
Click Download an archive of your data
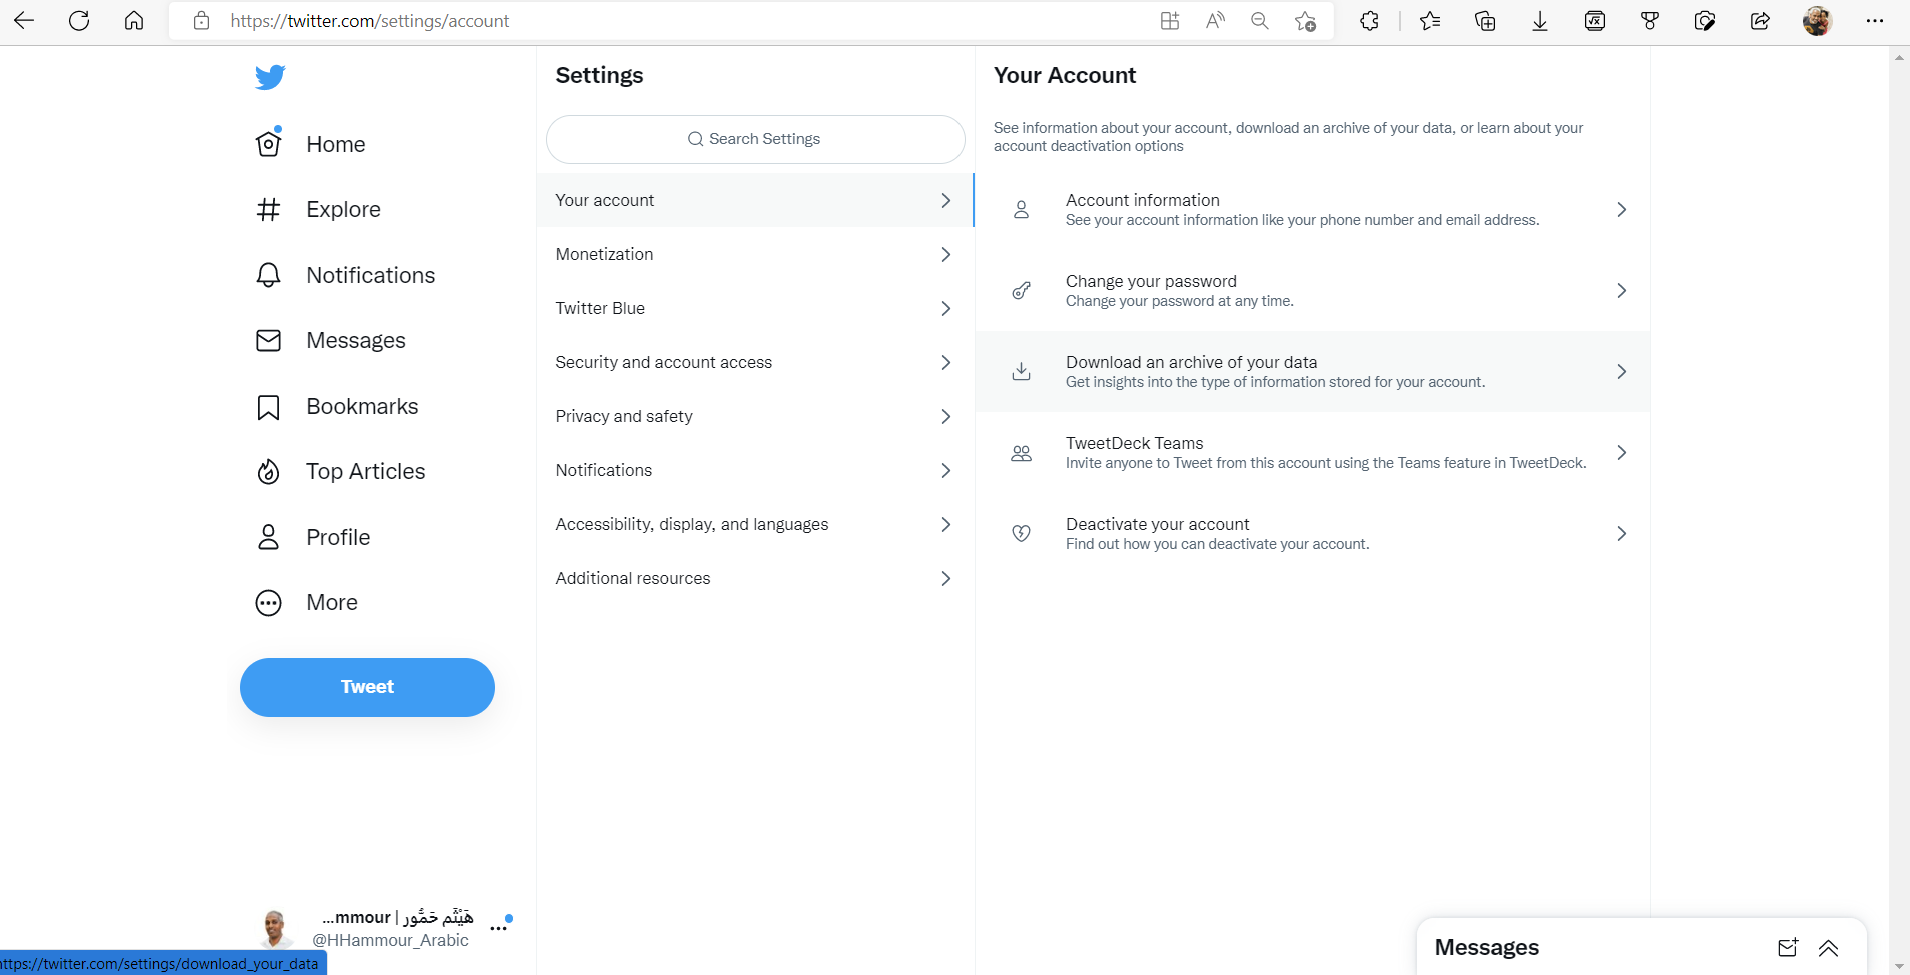(x=1191, y=362)
